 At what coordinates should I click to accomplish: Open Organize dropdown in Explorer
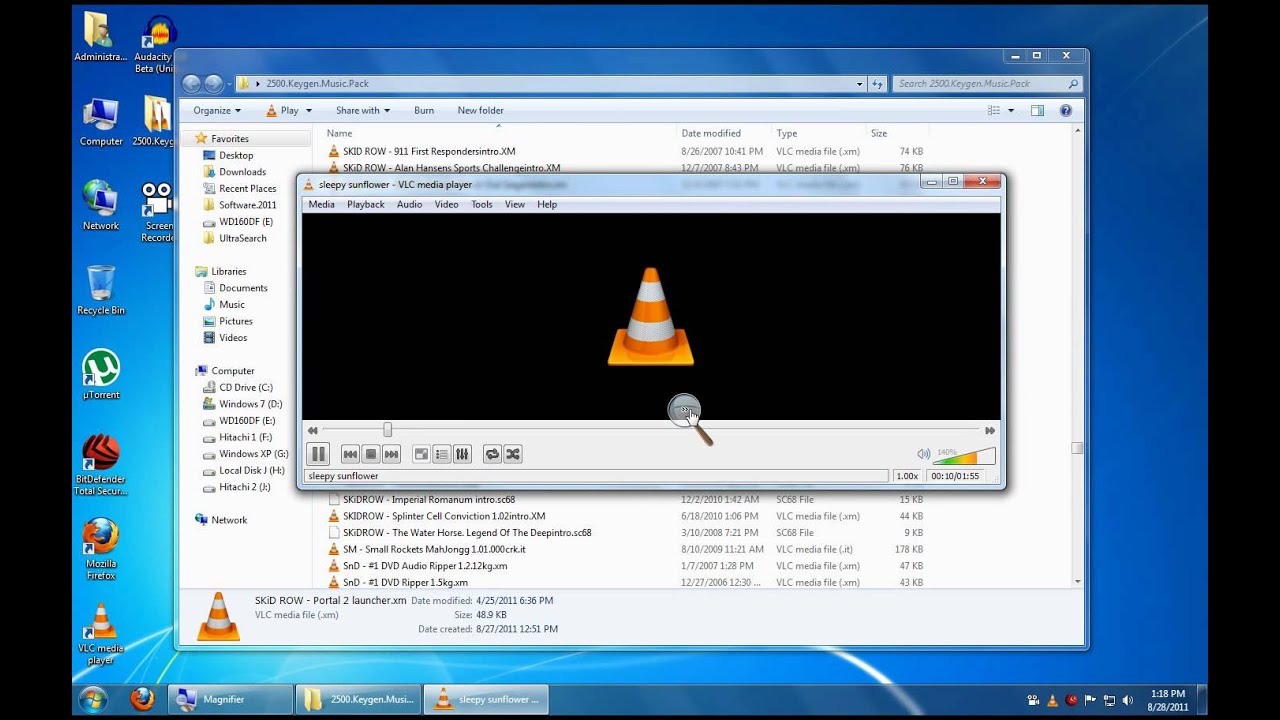(217, 110)
